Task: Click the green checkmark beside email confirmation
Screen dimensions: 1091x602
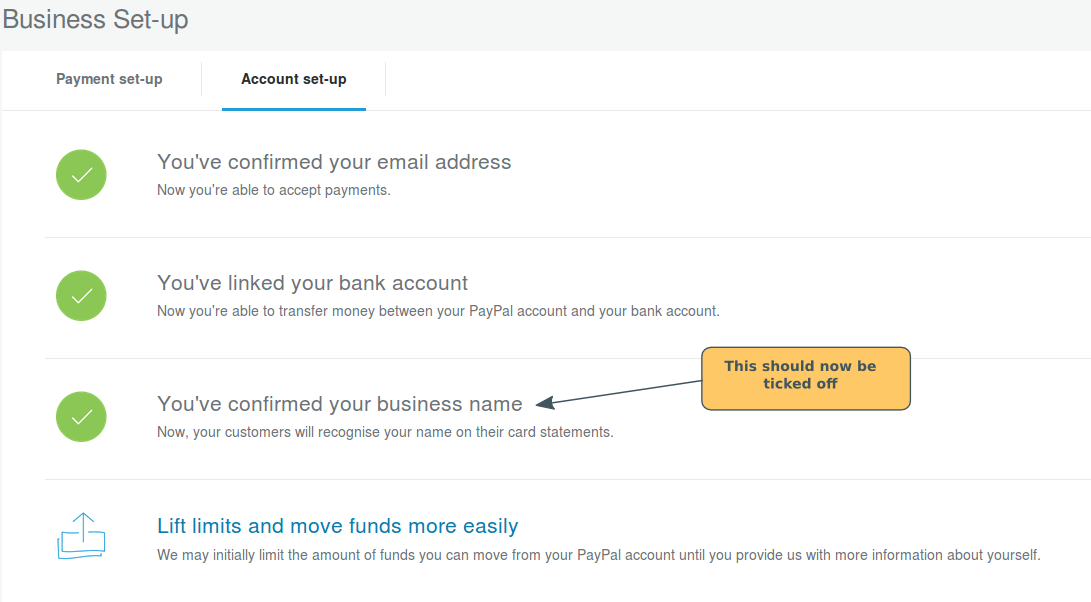Action: point(81,174)
